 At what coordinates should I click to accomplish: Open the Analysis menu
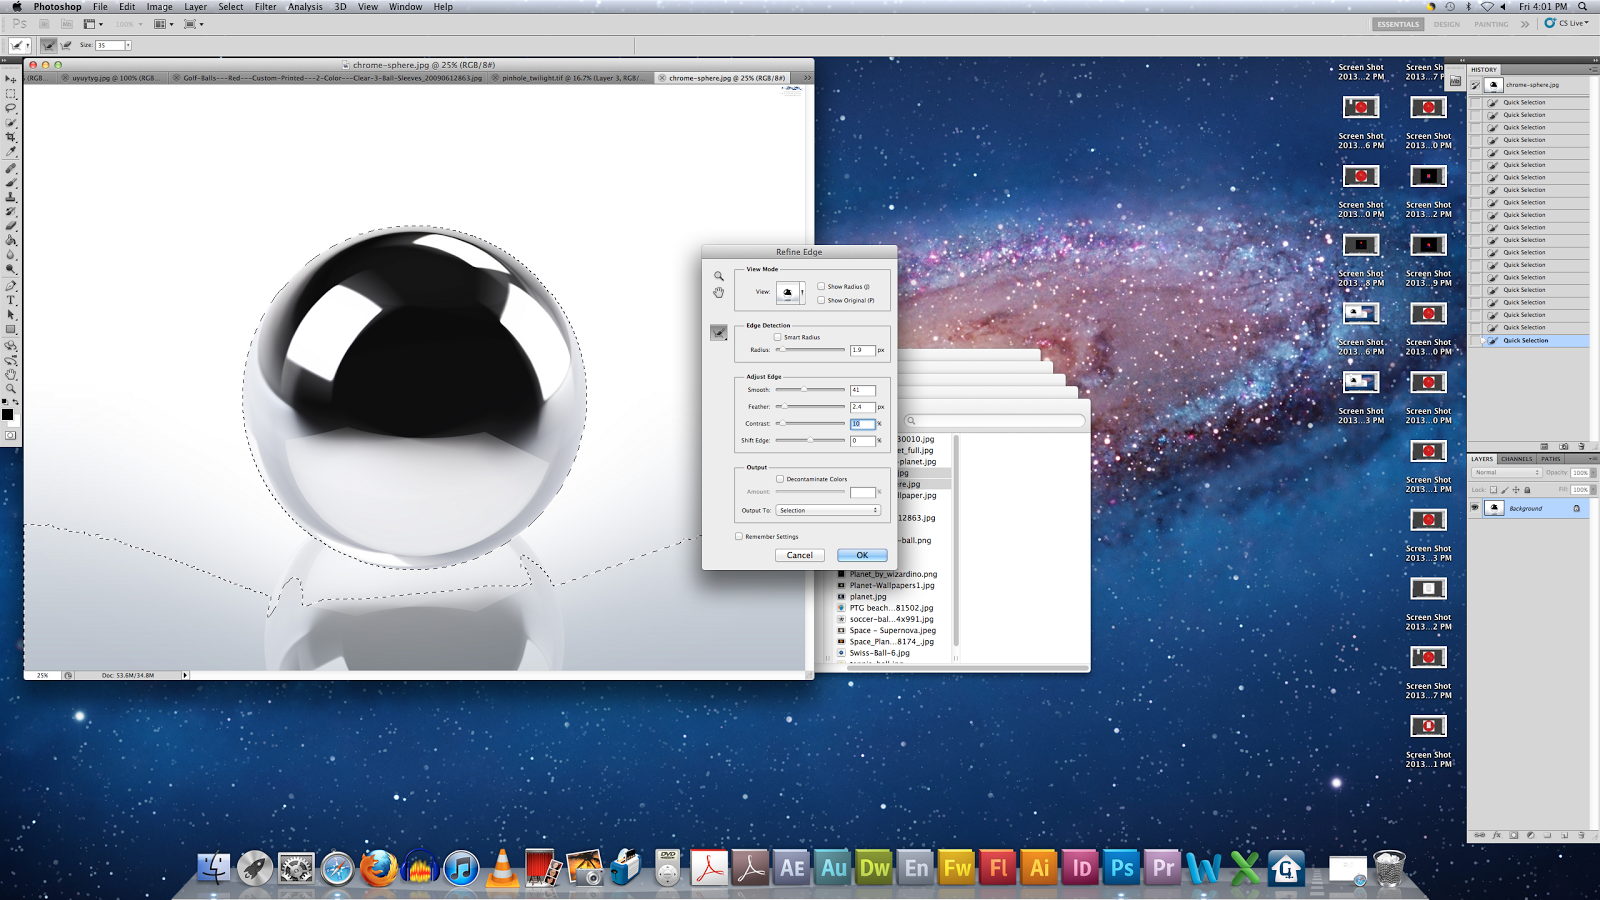coord(305,7)
